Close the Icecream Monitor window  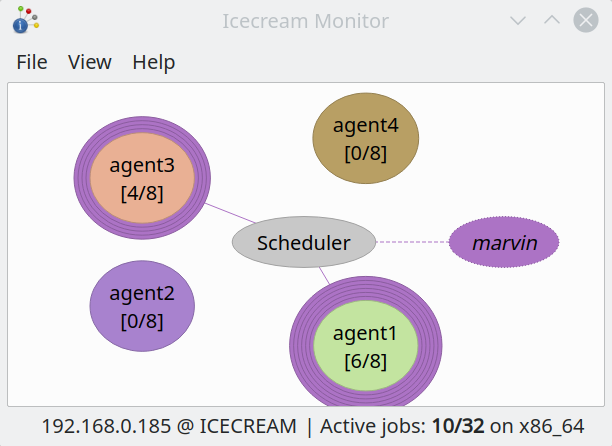tap(586, 20)
